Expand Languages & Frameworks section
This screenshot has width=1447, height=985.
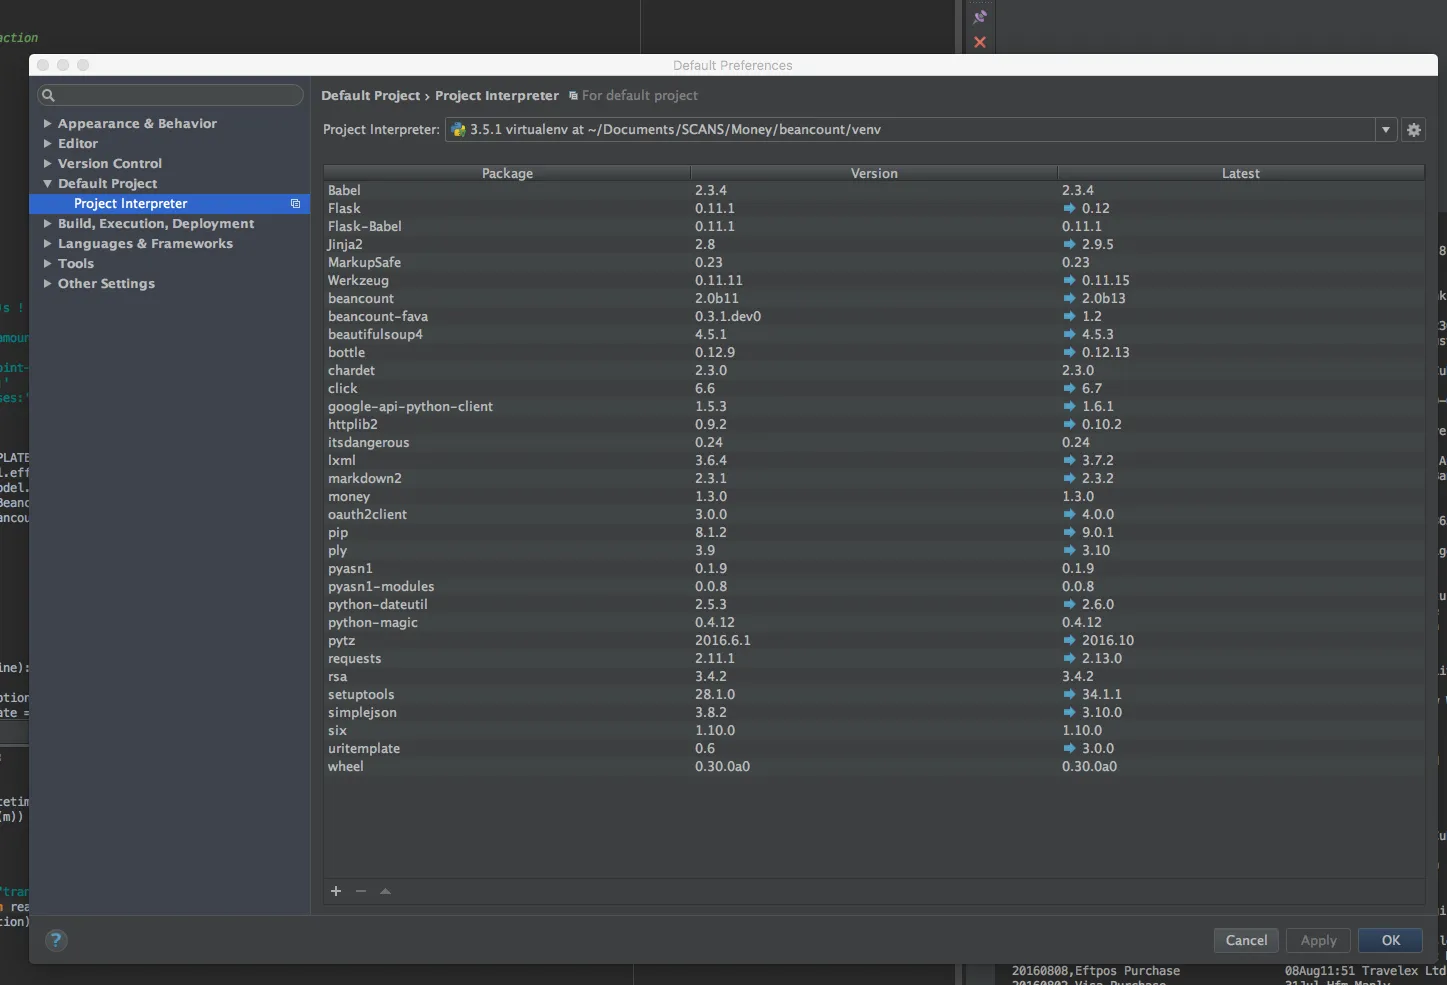(47, 243)
